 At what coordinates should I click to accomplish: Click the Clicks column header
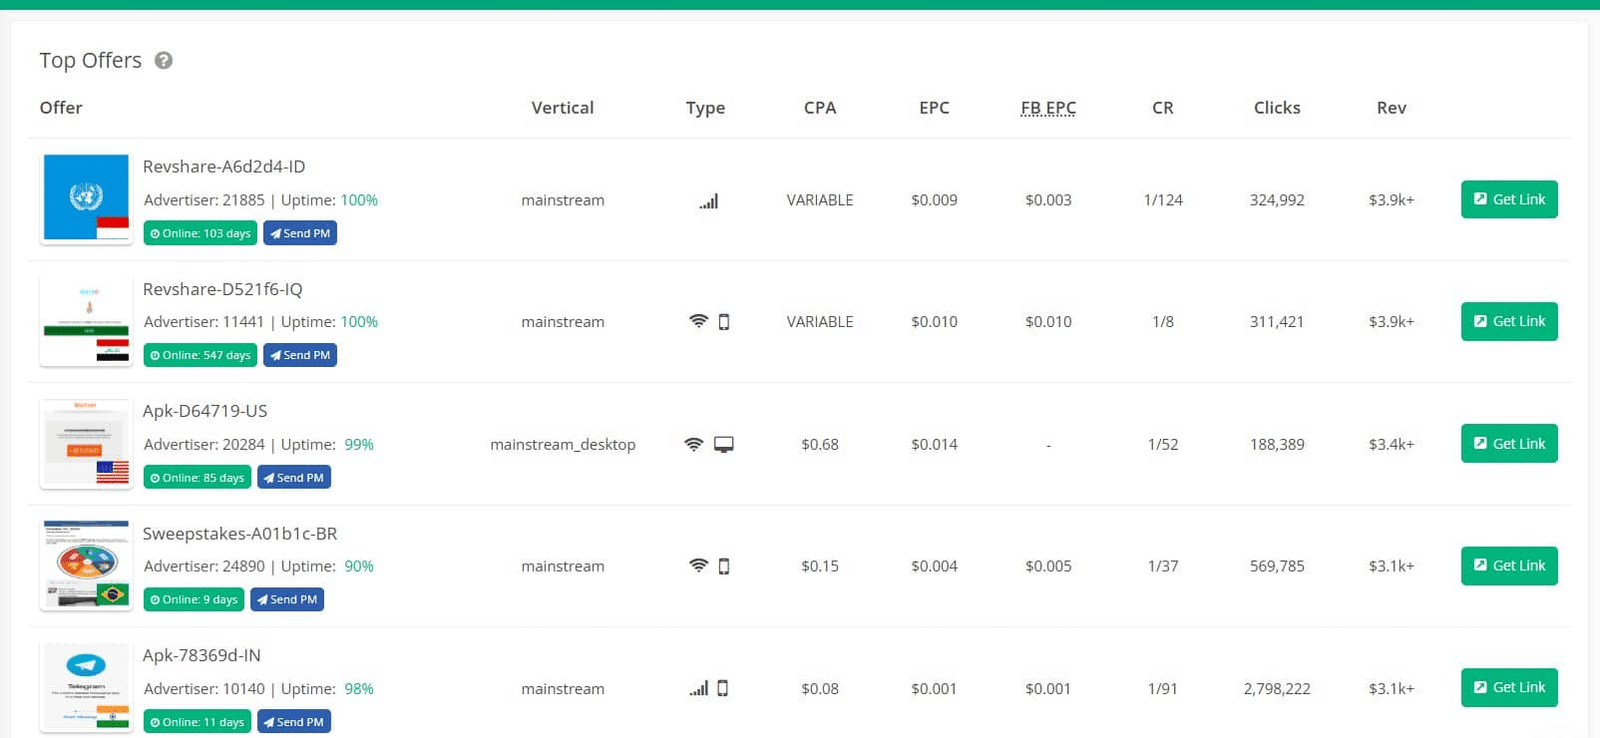[1277, 108]
